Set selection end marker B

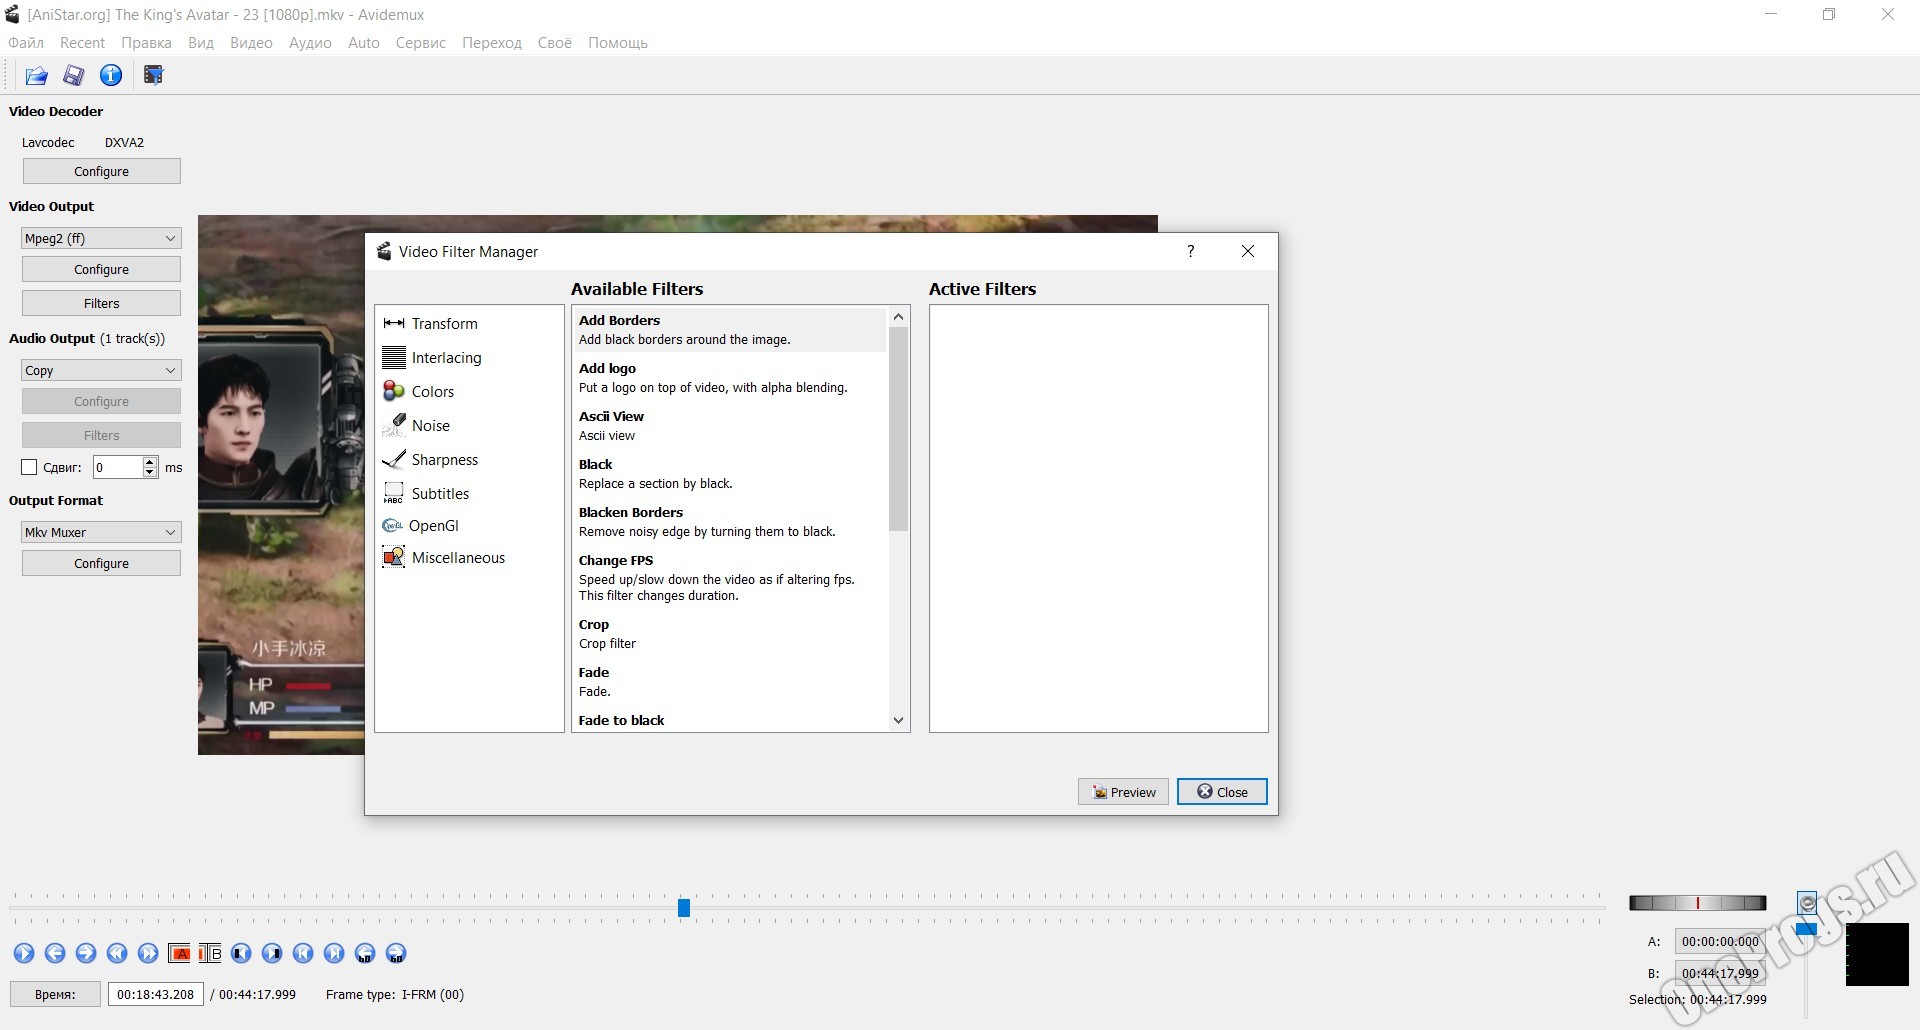[210, 953]
